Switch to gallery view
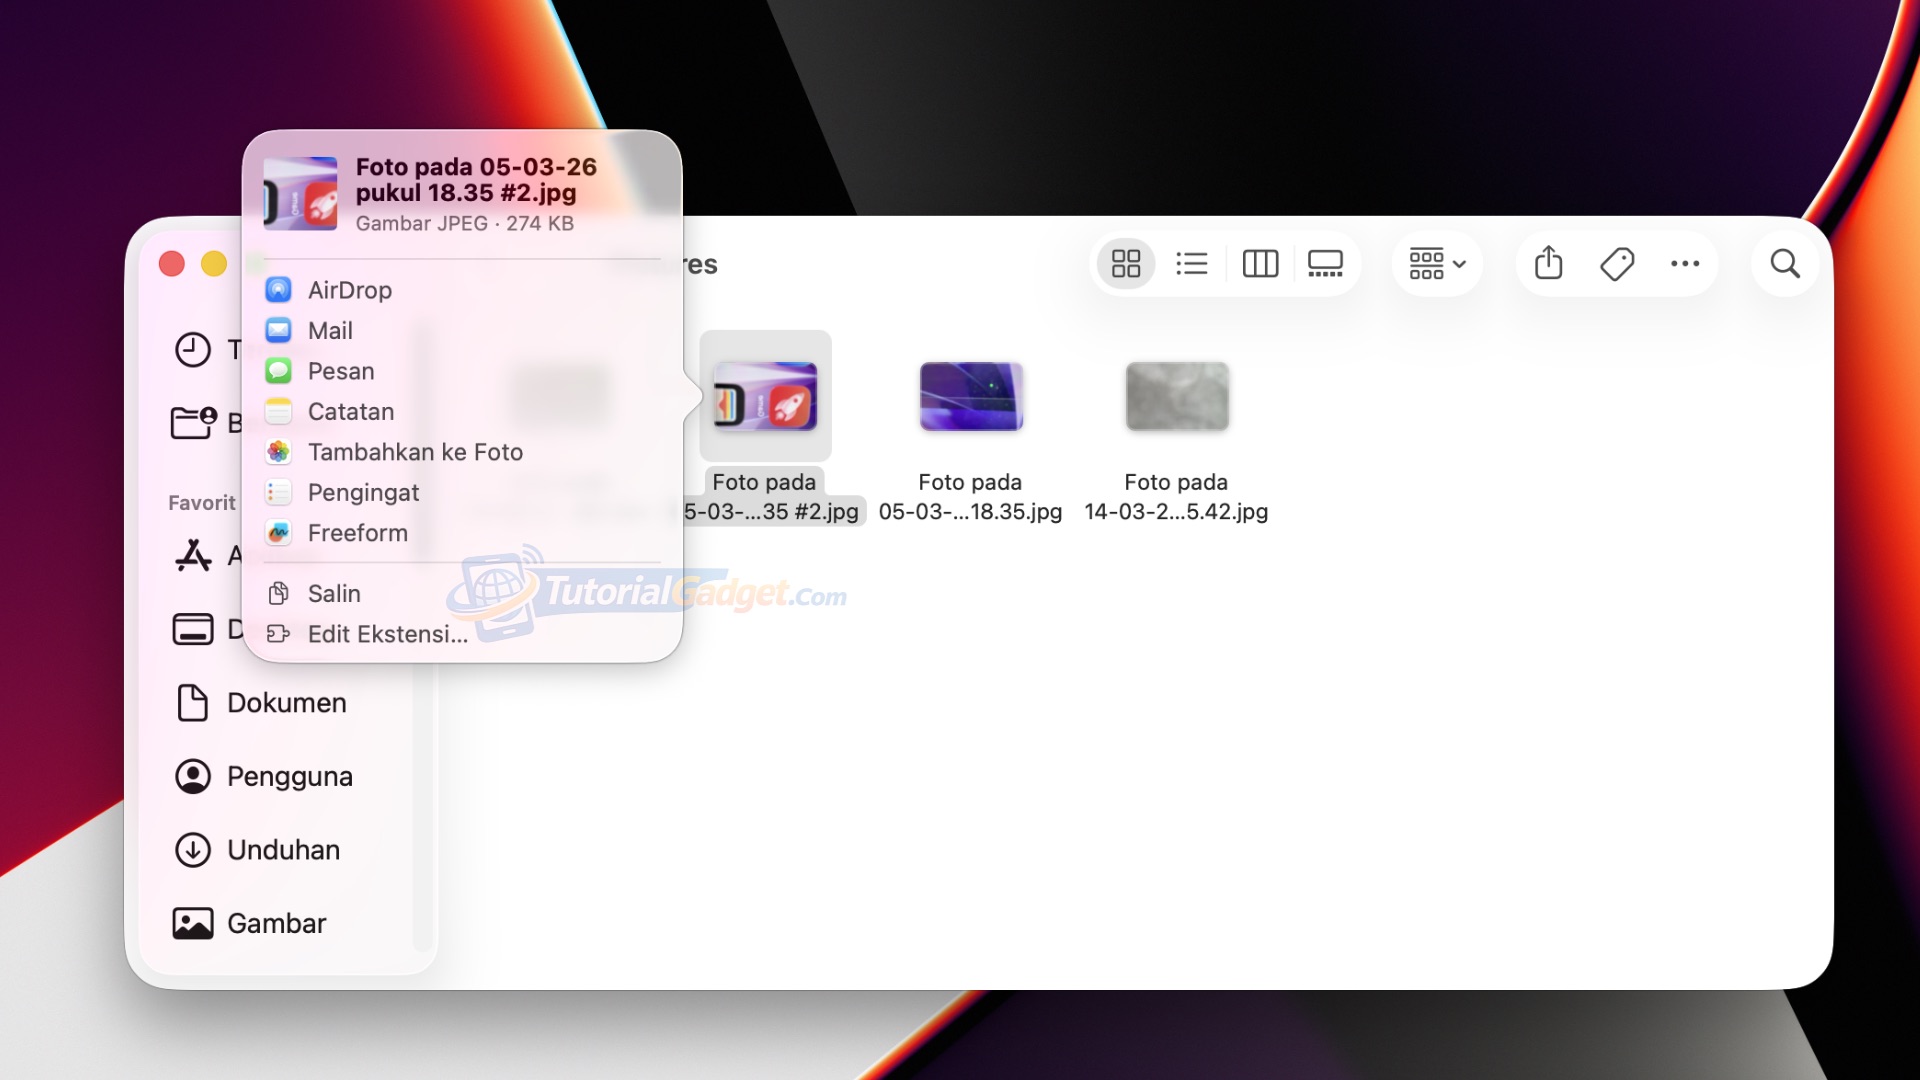The image size is (1920, 1080). point(1325,264)
